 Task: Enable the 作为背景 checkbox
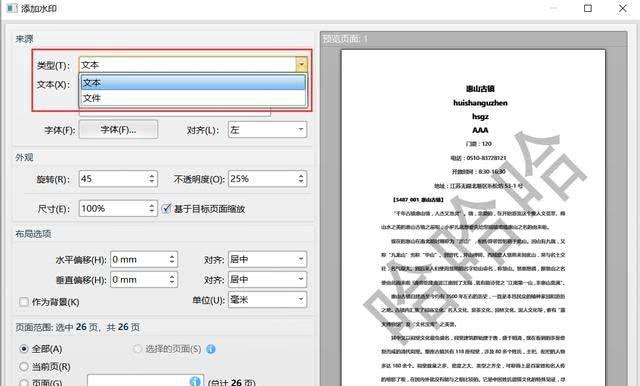point(24,302)
